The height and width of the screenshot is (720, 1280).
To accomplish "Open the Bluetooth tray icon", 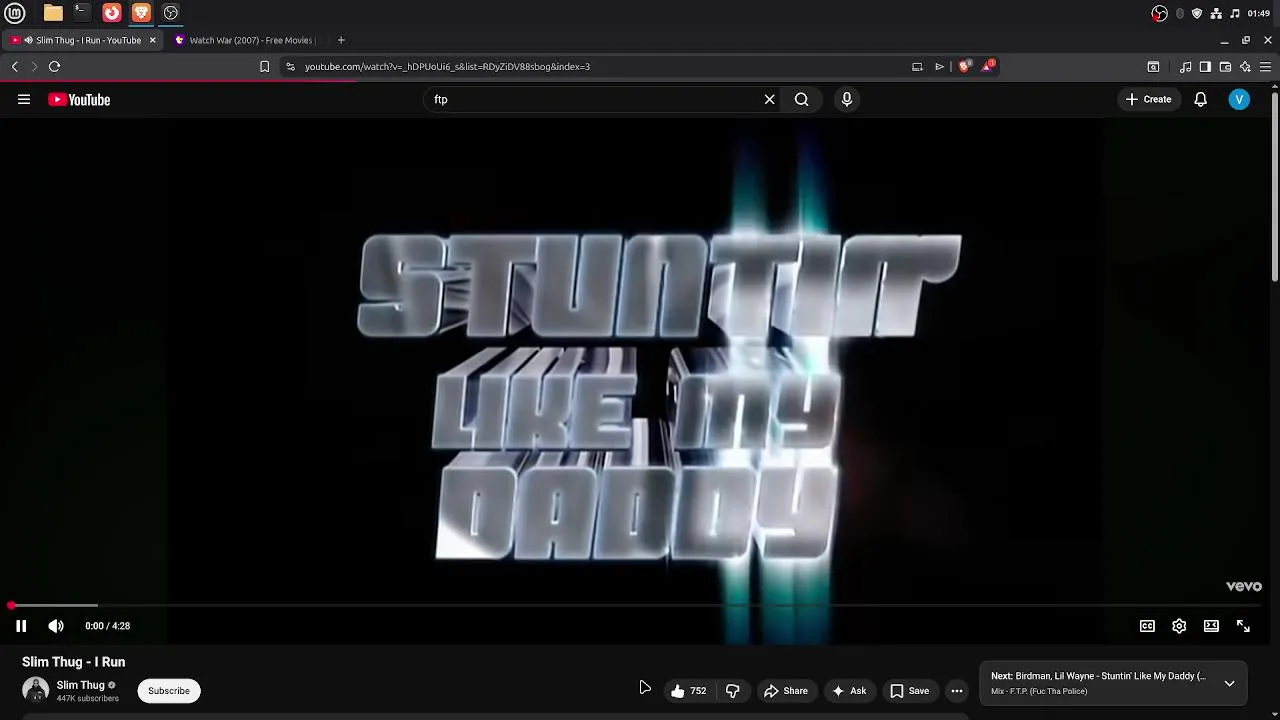I will pos(1180,13).
